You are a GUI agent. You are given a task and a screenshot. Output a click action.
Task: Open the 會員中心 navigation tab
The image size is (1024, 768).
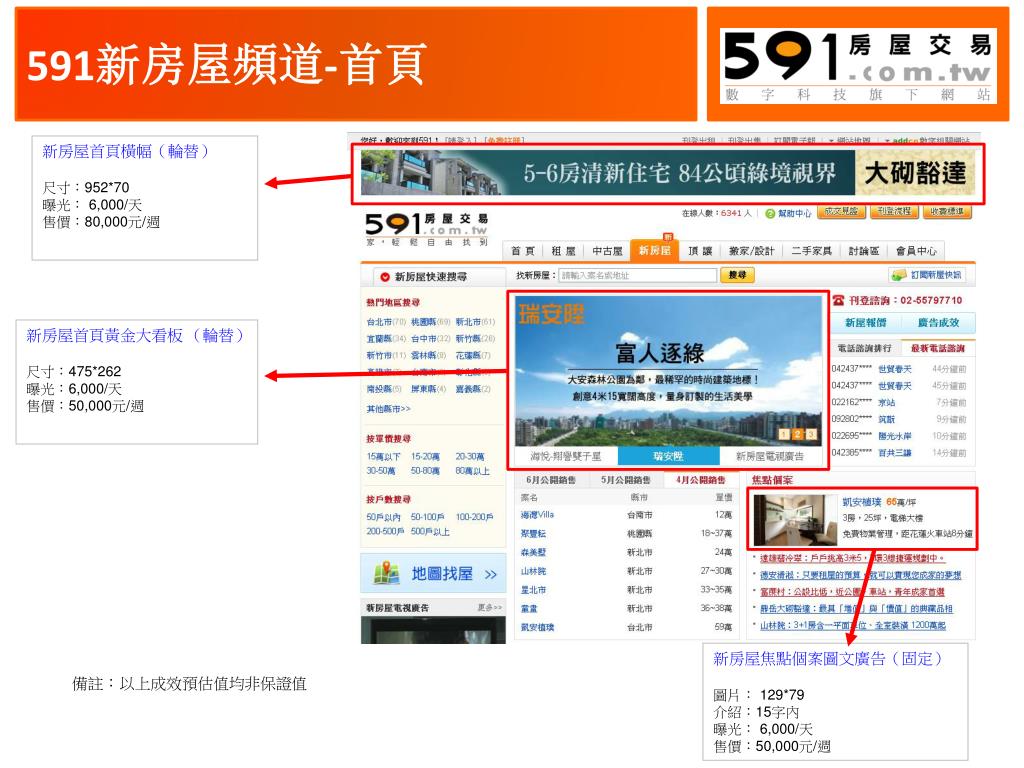[916, 251]
